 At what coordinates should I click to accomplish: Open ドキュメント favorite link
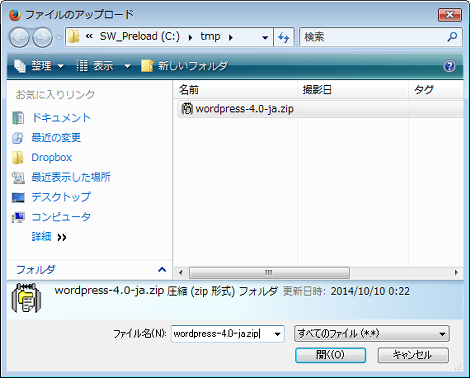tap(61, 118)
